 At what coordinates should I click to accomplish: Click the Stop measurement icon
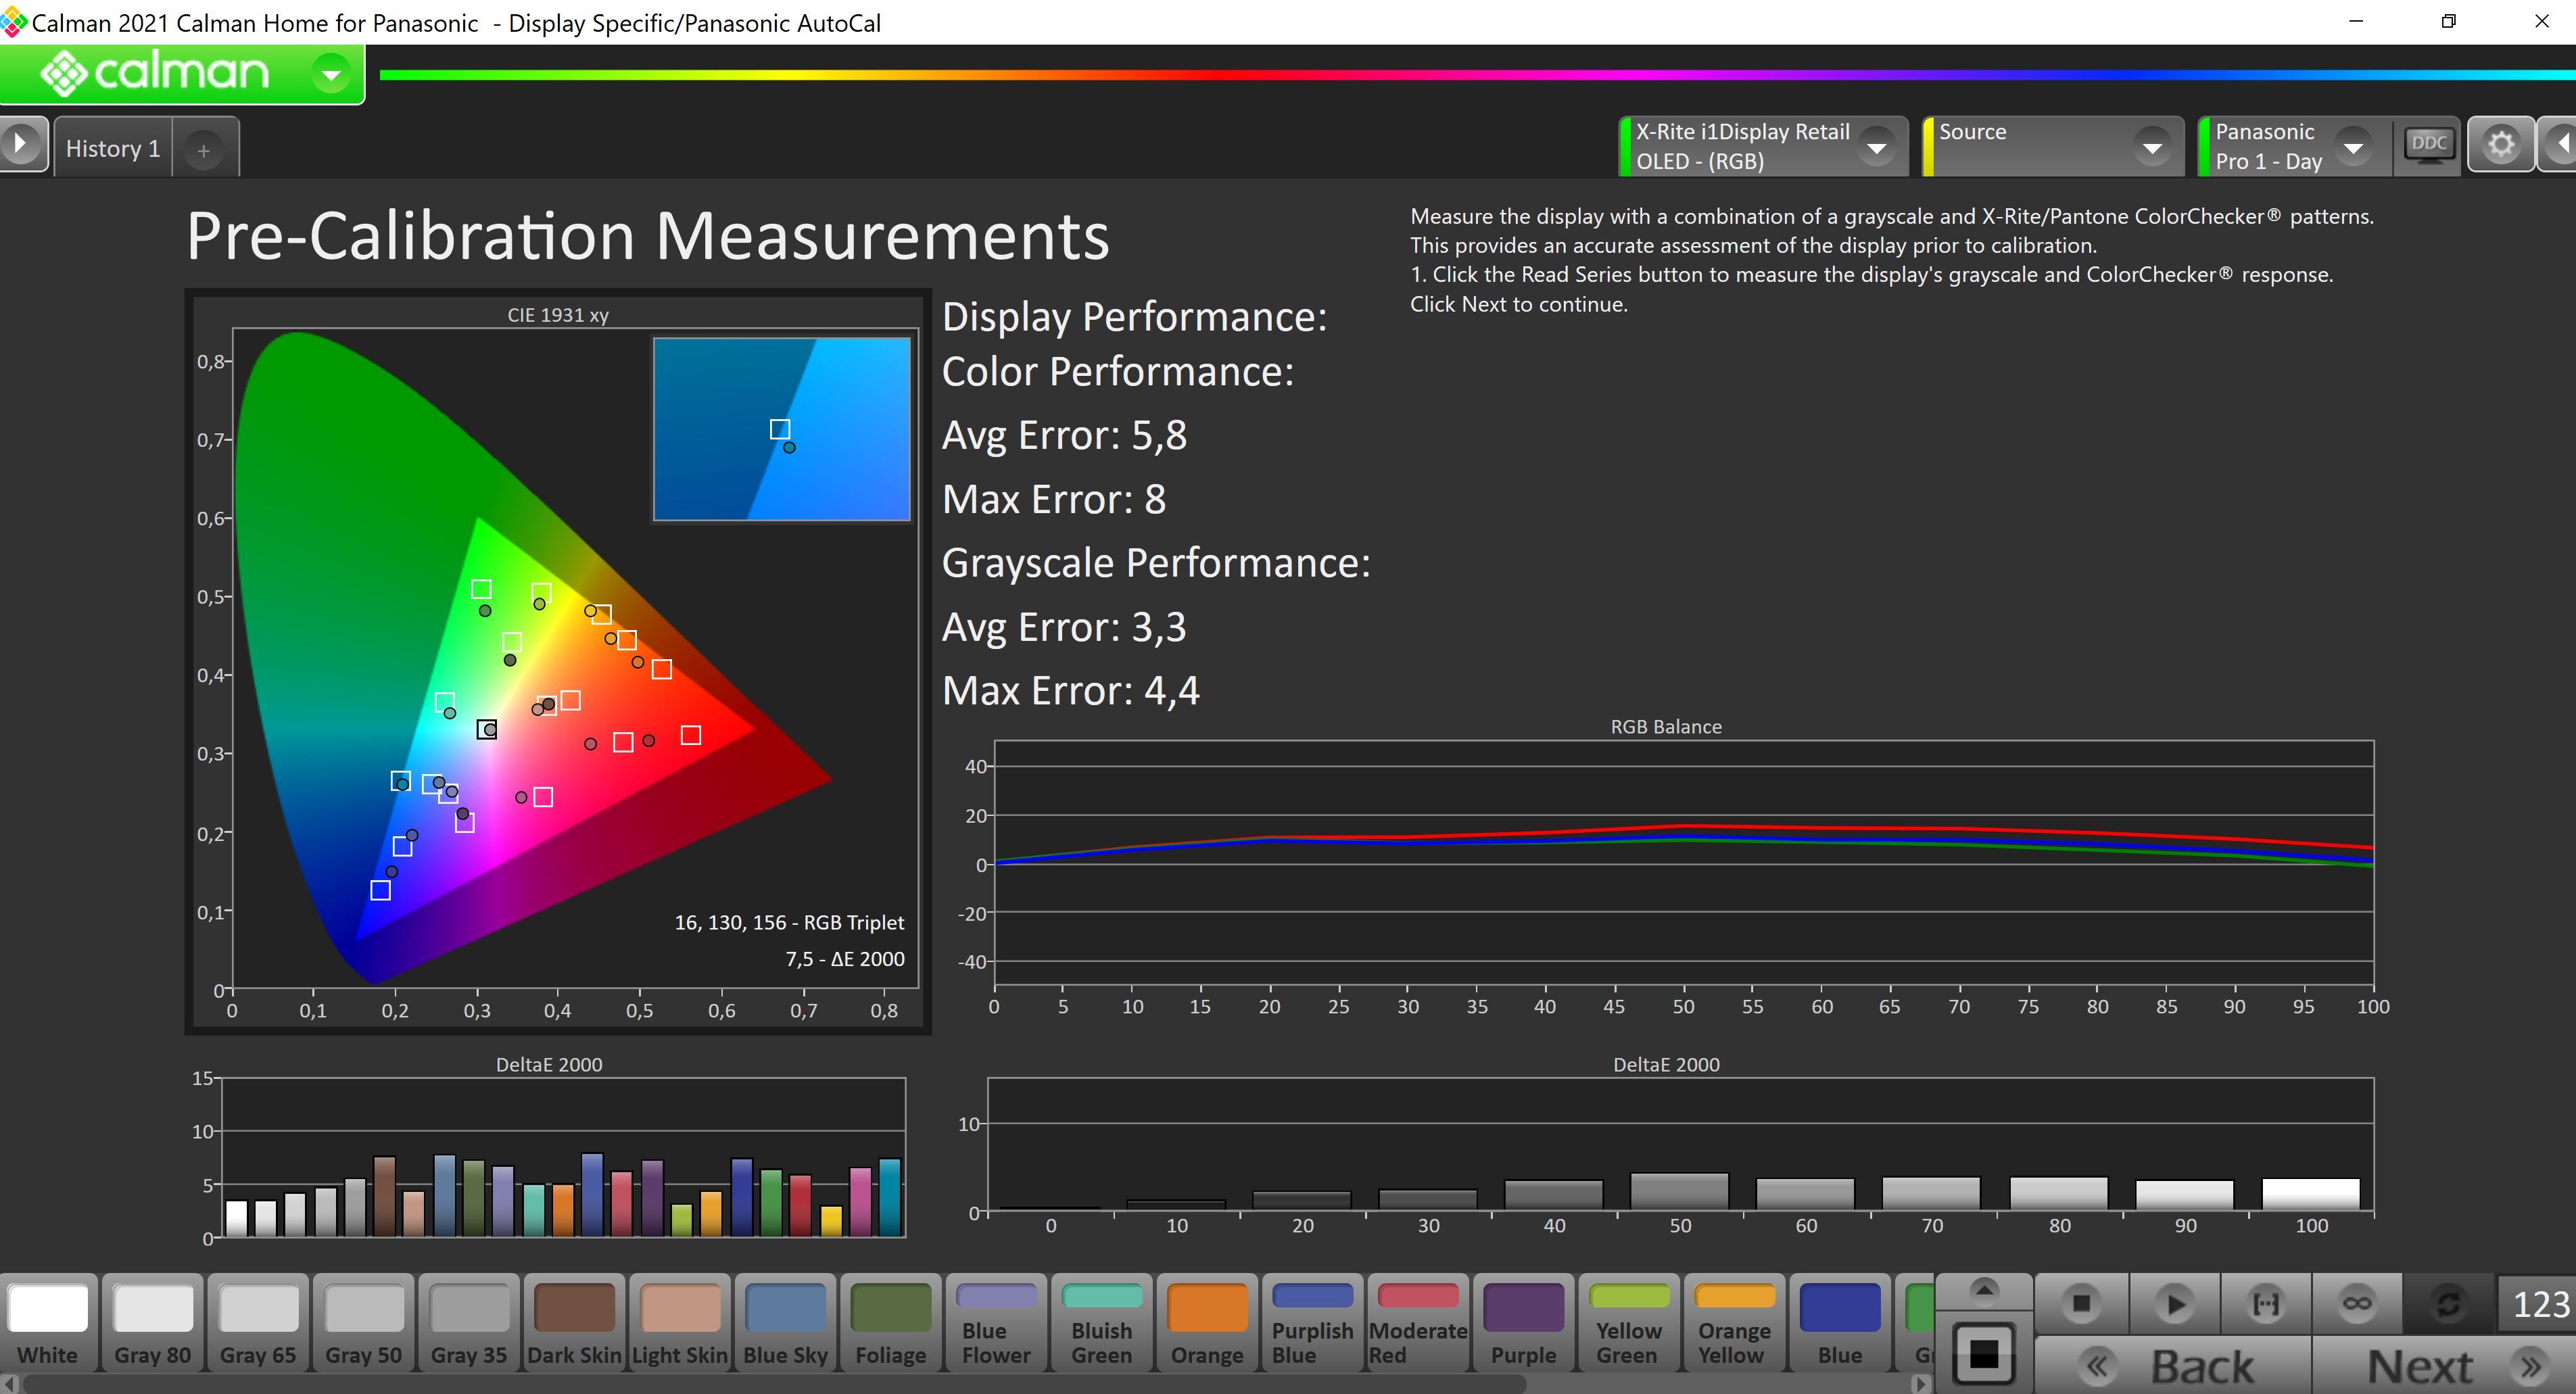point(2081,1303)
